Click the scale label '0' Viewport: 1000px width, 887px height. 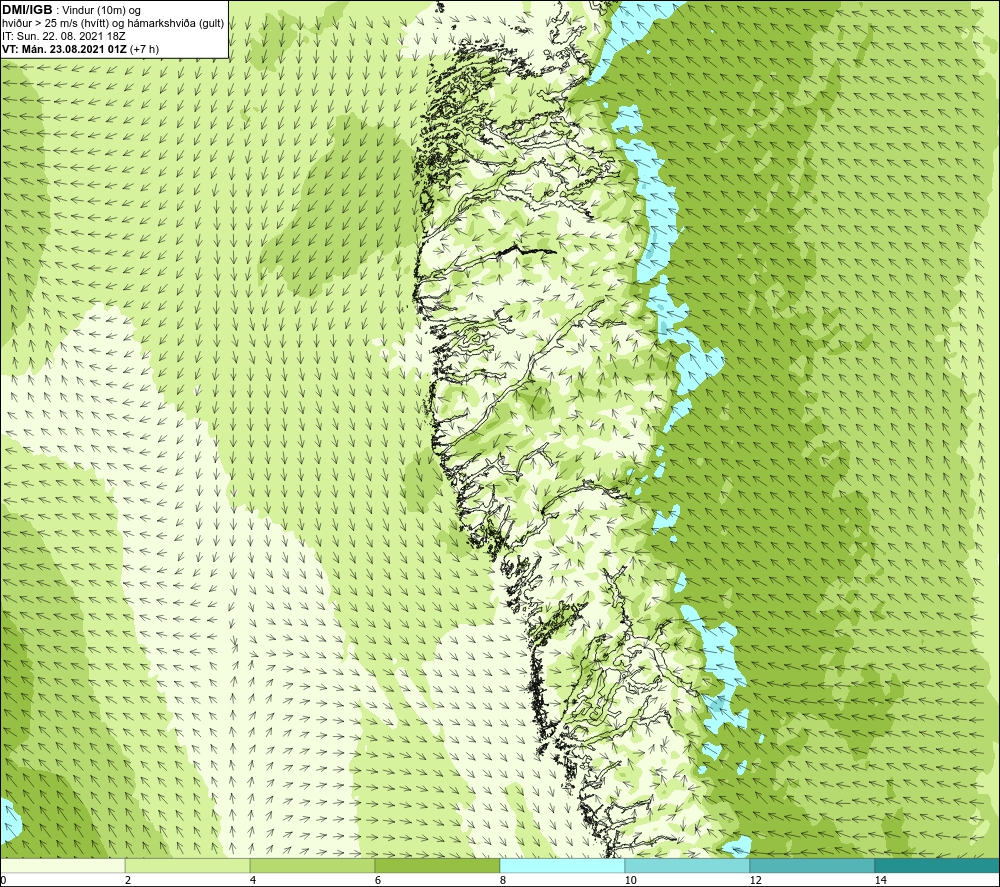(x=3, y=881)
